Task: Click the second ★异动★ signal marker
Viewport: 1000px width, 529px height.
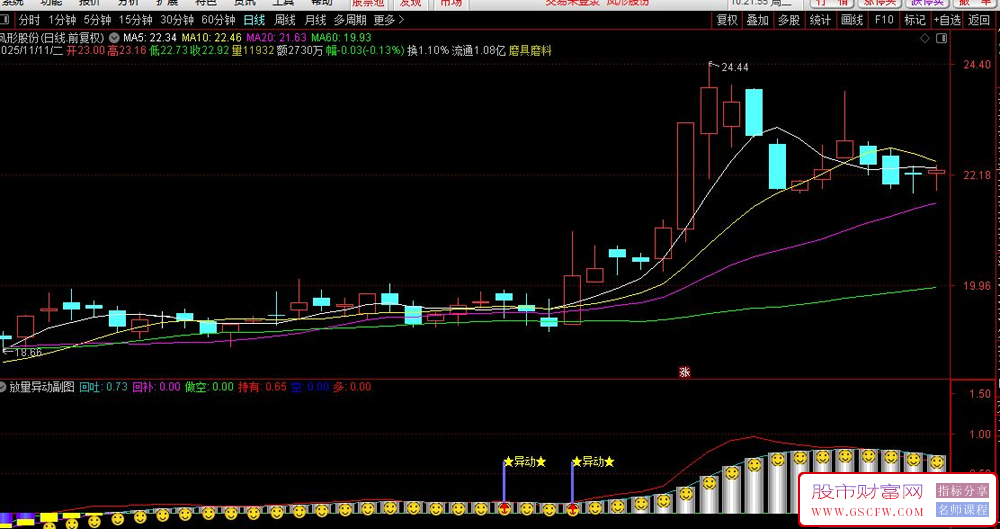Action: coord(592,461)
